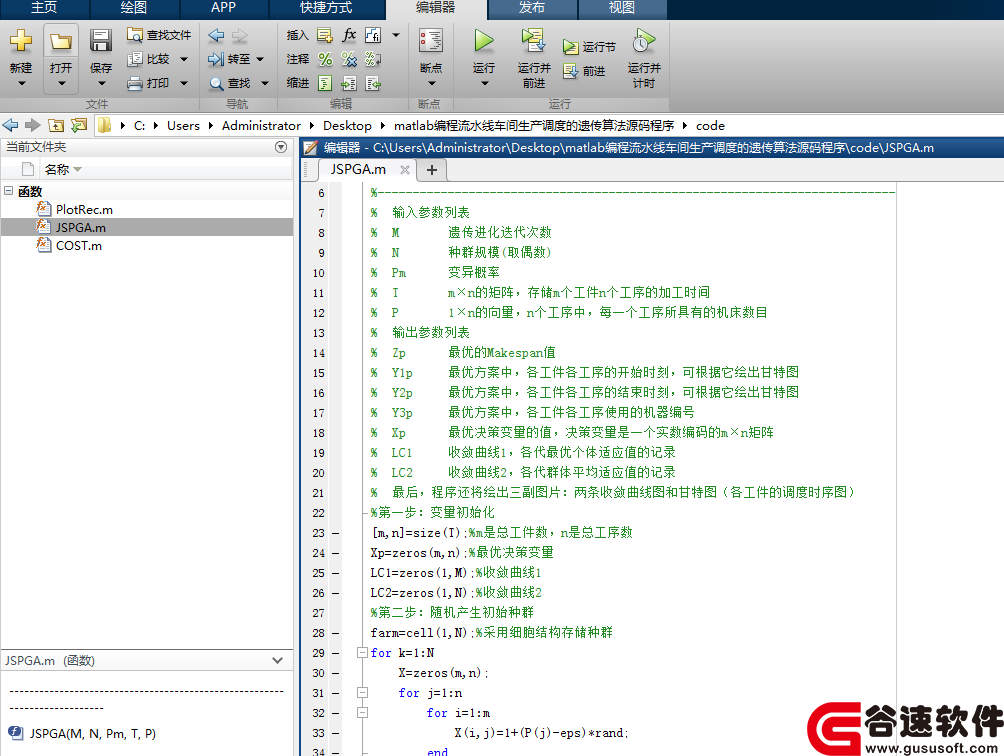Click the Compare (比较) icon
The height and width of the screenshot is (756, 1004).
coord(134,59)
